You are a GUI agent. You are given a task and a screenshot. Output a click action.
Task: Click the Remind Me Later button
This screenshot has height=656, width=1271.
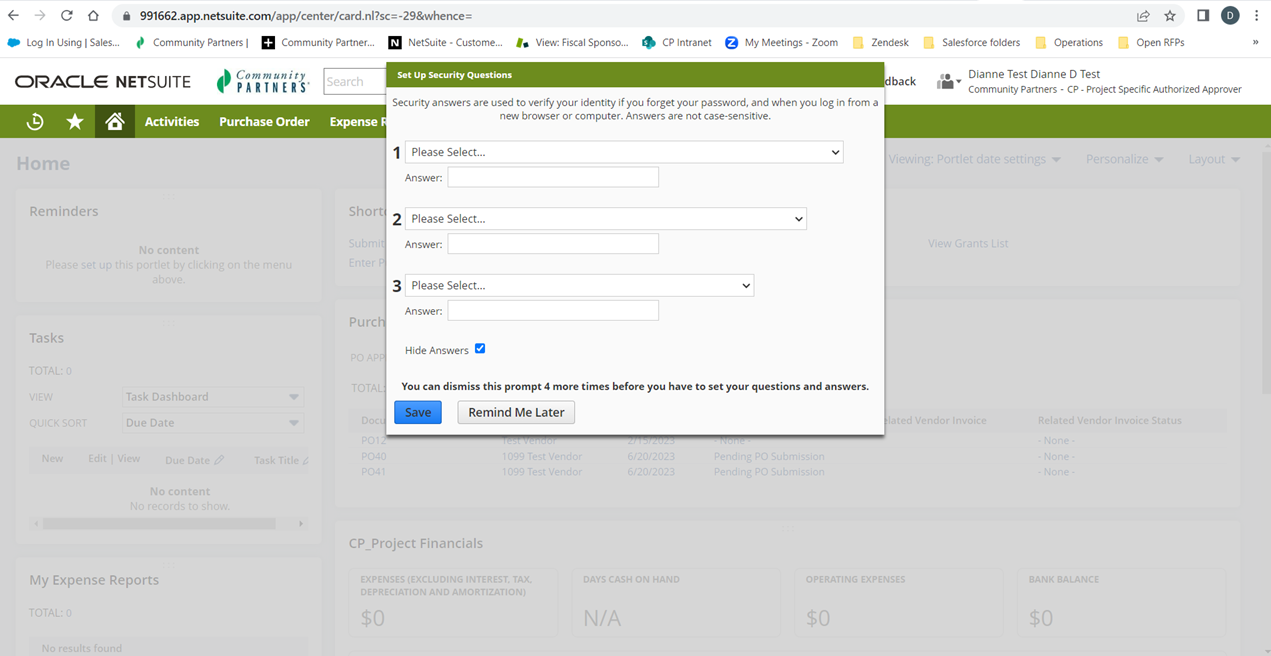[x=516, y=412]
